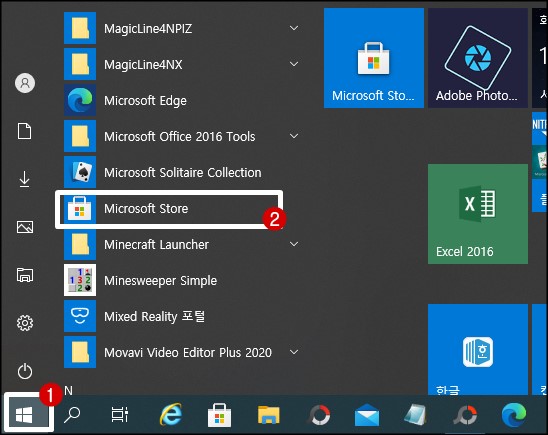This screenshot has height=435, width=548.
Task: Launch Microsoft Solitaire Collection from list
Action: pyautogui.click(x=182, y=172)
